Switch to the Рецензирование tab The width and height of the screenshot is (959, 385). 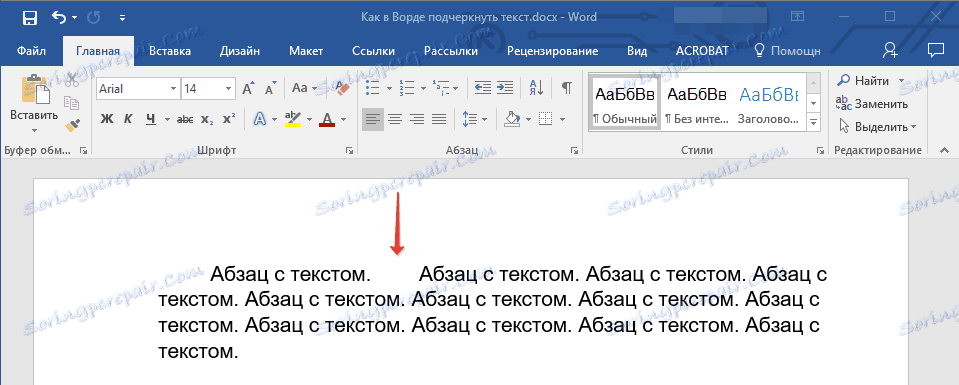pos(552,51)
